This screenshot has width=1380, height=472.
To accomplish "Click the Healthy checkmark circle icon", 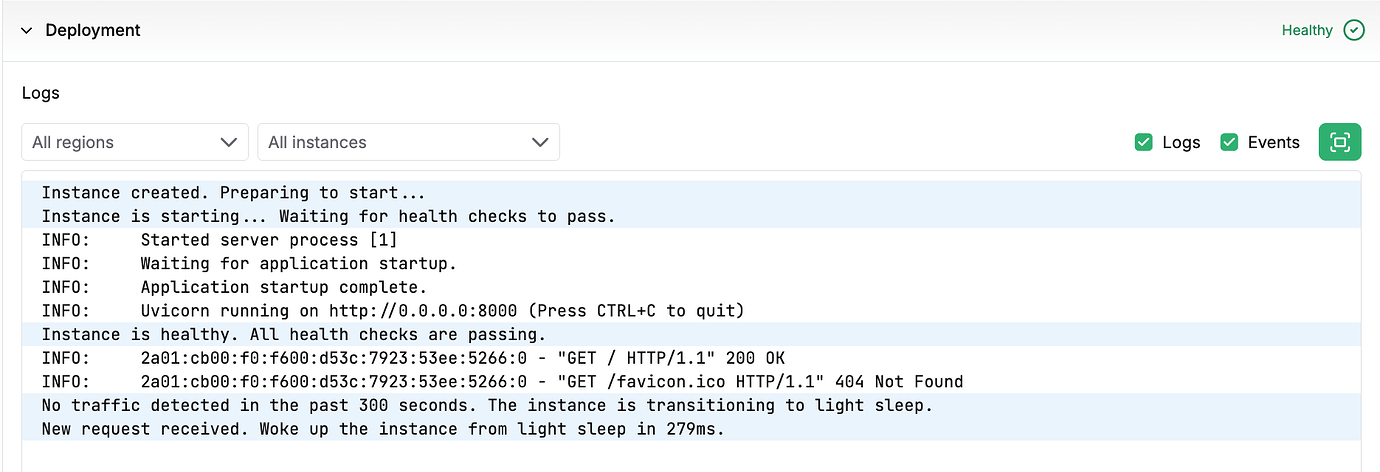I will (x=1353, y=30).
